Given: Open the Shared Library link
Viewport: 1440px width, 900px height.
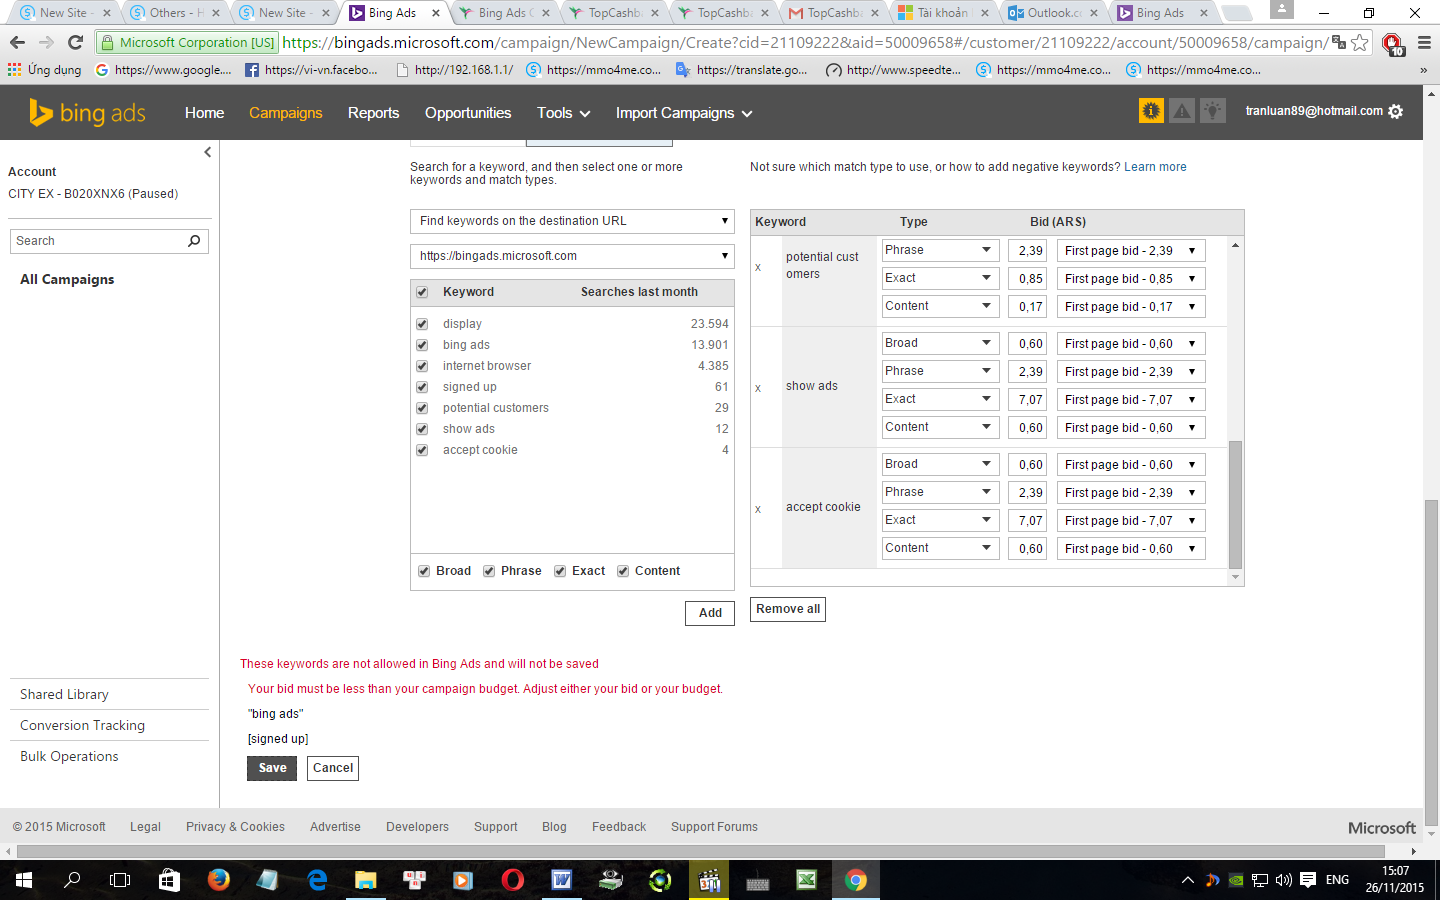Looking at the screenshot, I should [64, 695].
